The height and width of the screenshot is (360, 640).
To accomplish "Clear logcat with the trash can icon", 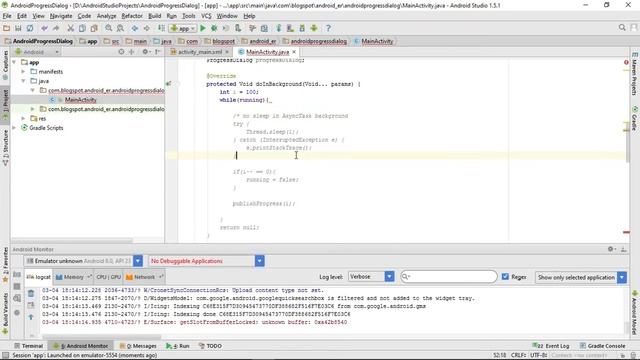I will tap(31, 293).
